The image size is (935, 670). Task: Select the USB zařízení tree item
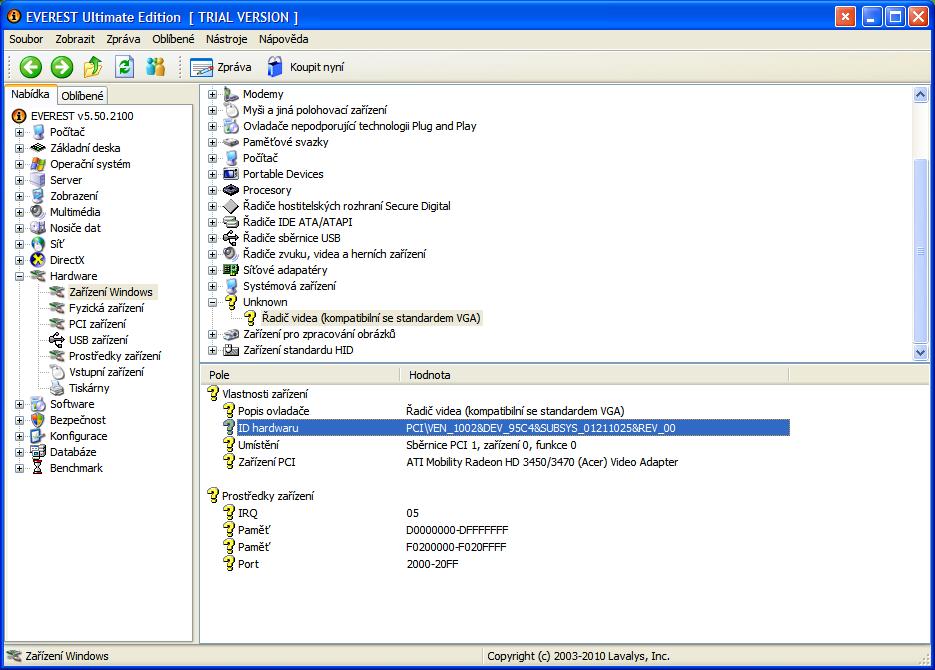[98, 340]
